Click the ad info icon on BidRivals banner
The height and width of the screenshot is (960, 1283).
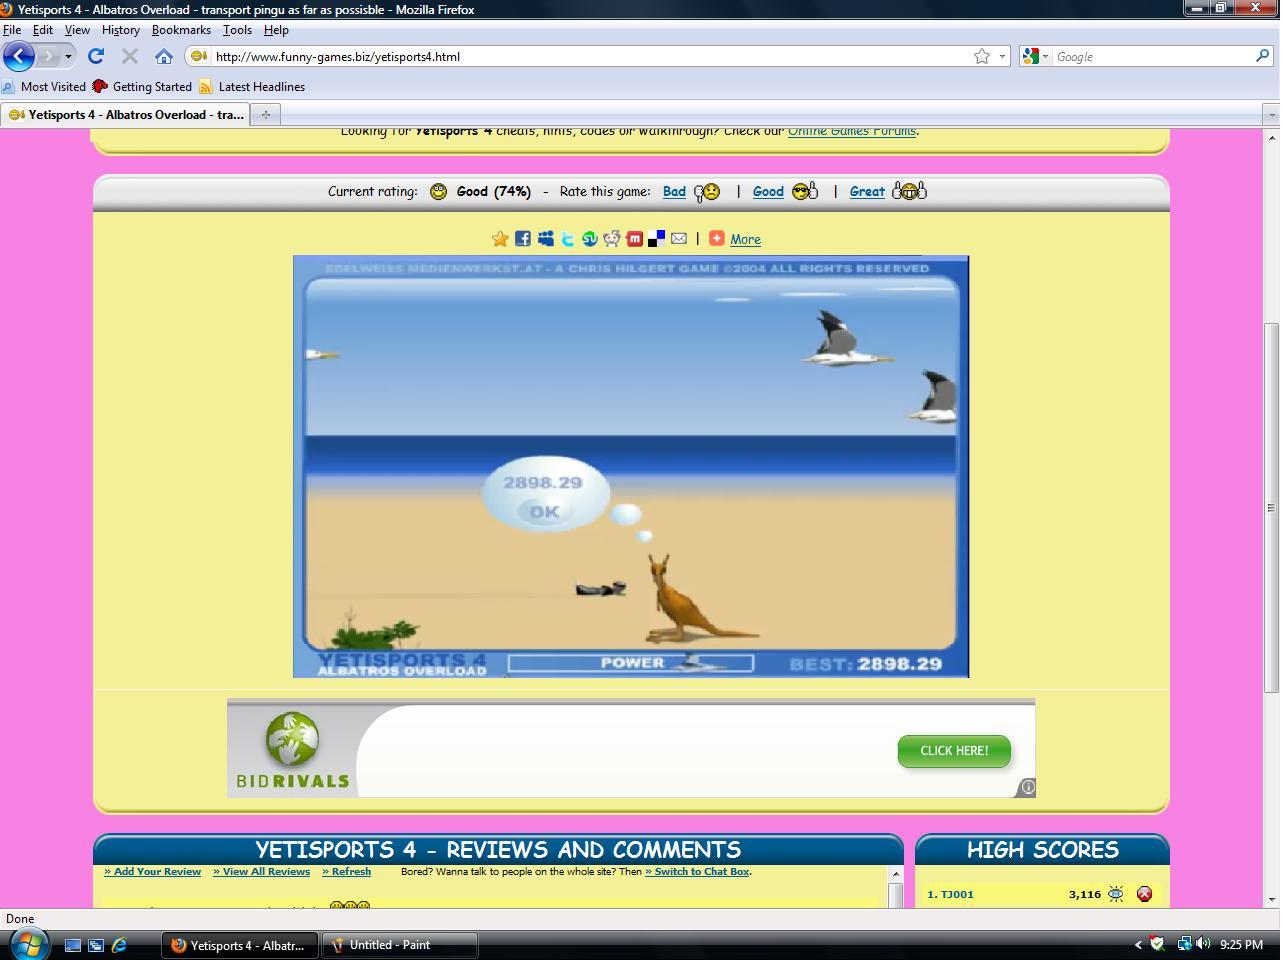1027,787
